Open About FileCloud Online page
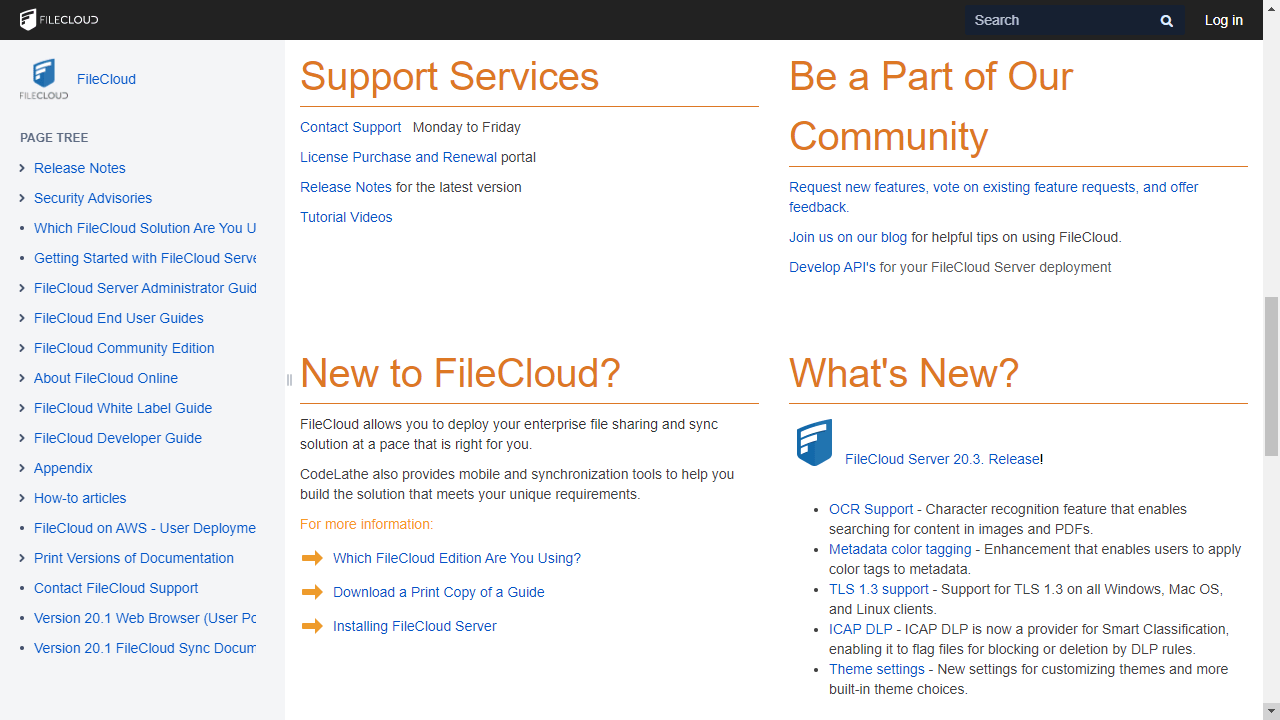The image size is (1280, 720). point(106,378)
